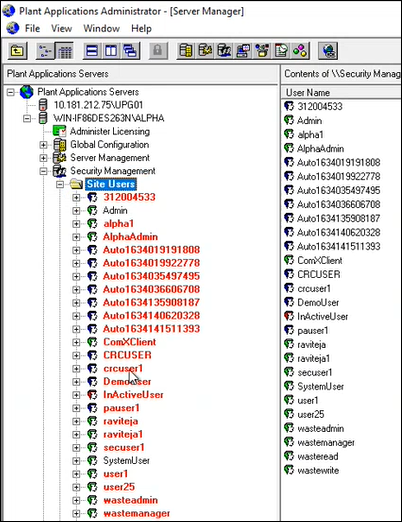The height and width of the screenshot is (522, 402).
Task: Toggle the tree view toolbar button
Action: pyautogui.click(x=45, y=51)
